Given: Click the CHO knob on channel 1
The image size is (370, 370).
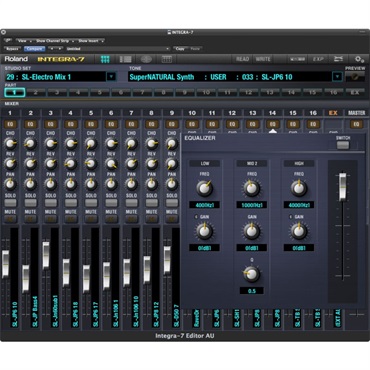Looking at the screenshot, I should coord(10,144).
